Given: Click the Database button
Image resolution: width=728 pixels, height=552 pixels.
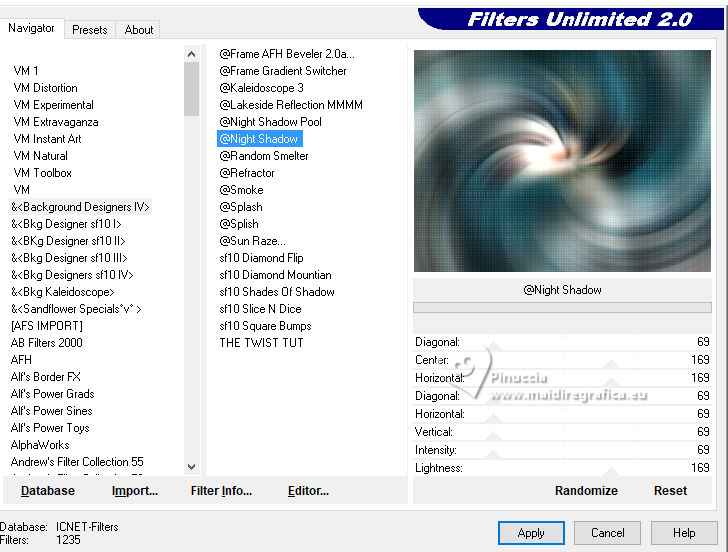Looking at the screenshot, I should 48,491.
